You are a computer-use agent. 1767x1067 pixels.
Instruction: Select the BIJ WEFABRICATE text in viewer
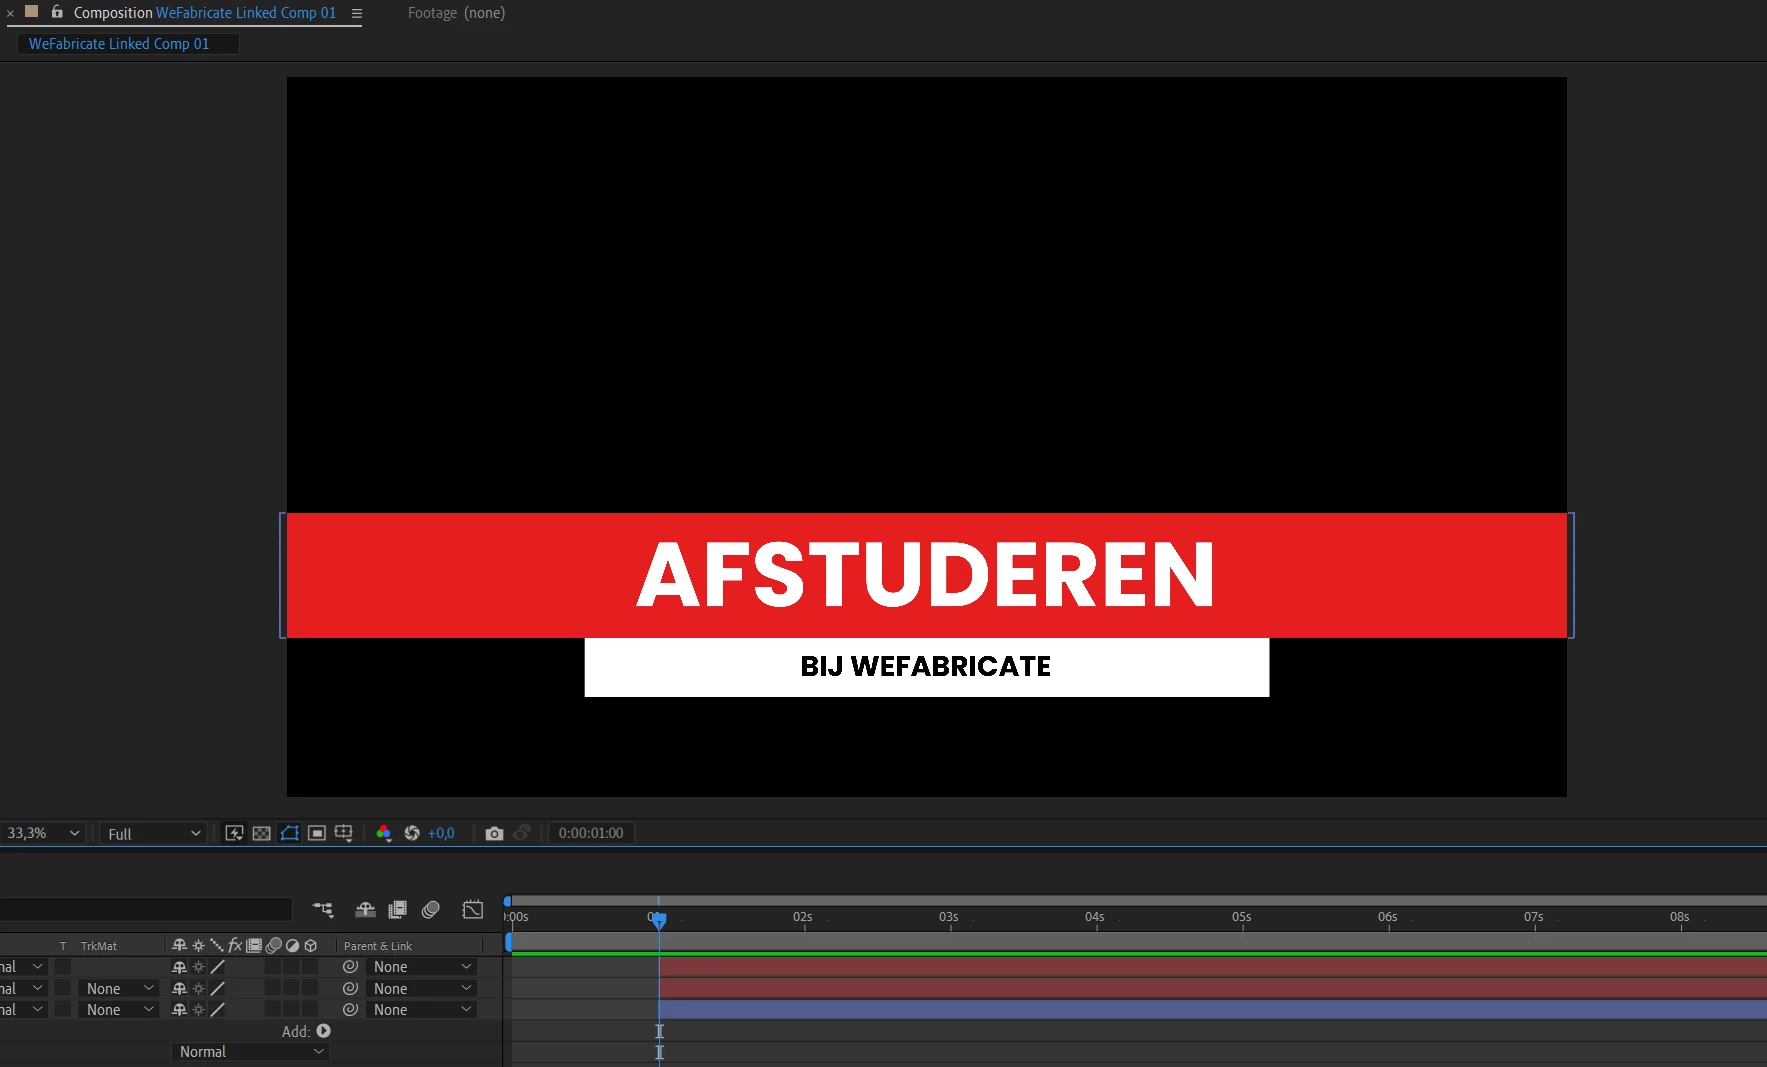(926, 667)
